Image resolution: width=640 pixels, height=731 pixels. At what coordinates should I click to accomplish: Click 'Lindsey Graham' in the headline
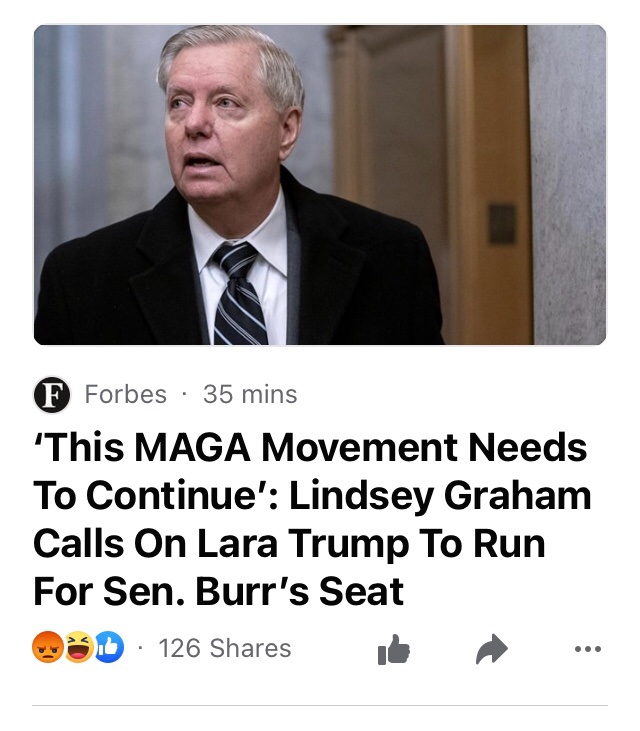(440, 496)
